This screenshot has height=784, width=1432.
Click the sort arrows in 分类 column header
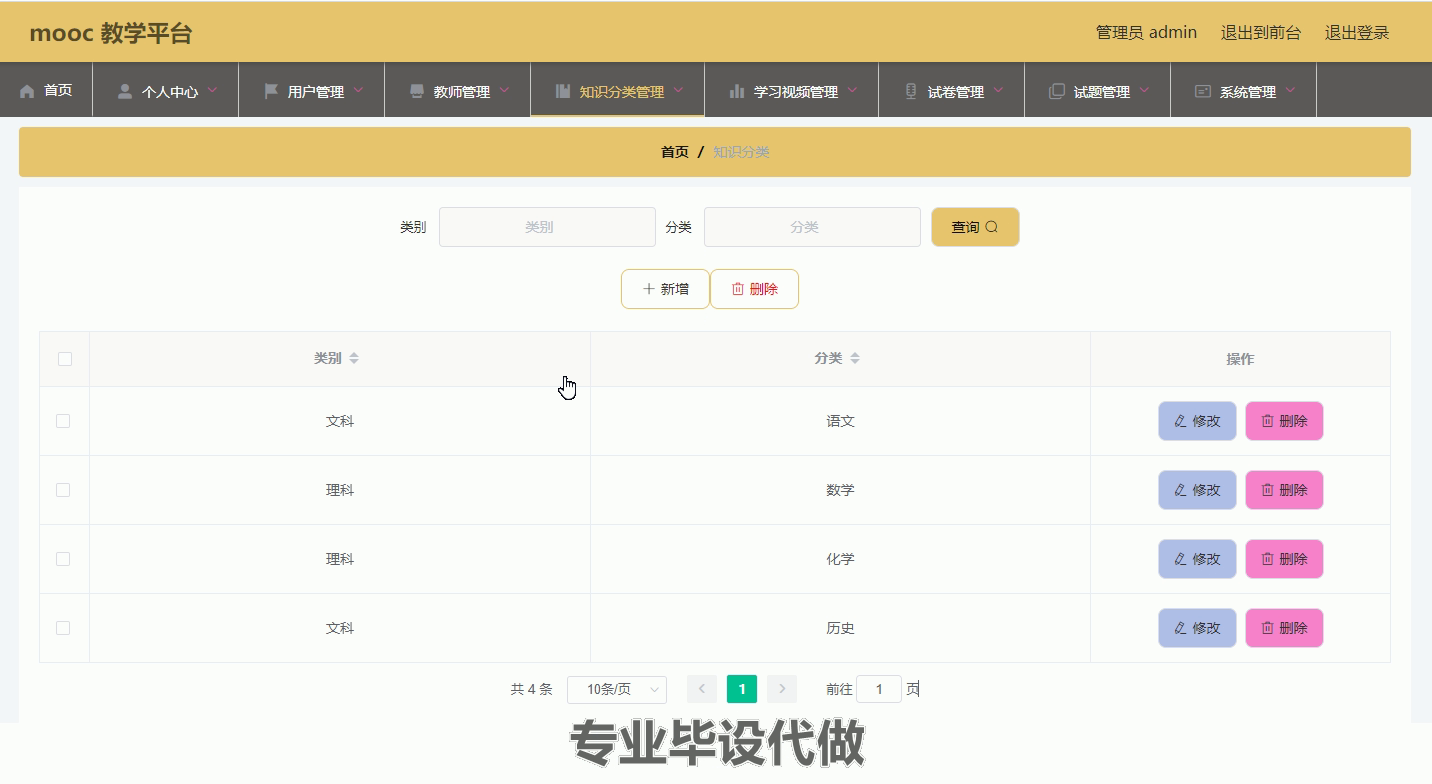pyautogui.click(x=855, y=358)
